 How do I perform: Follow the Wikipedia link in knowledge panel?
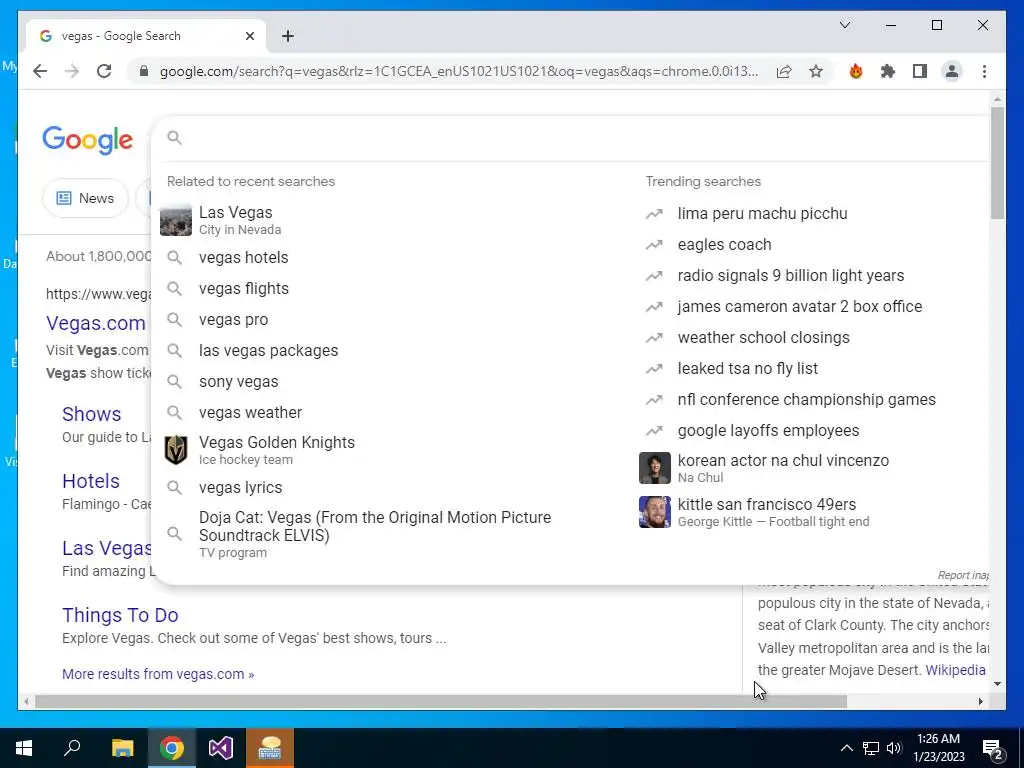(955, 669)
